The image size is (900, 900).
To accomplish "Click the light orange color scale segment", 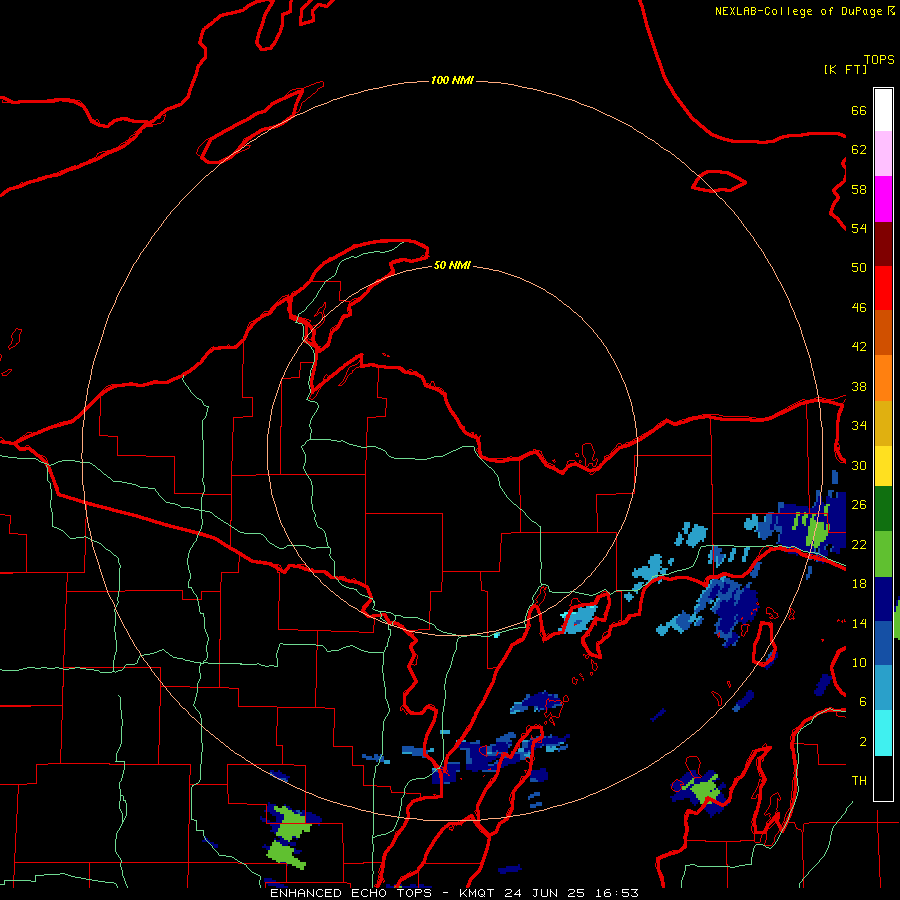I will (x=883, y=378).
